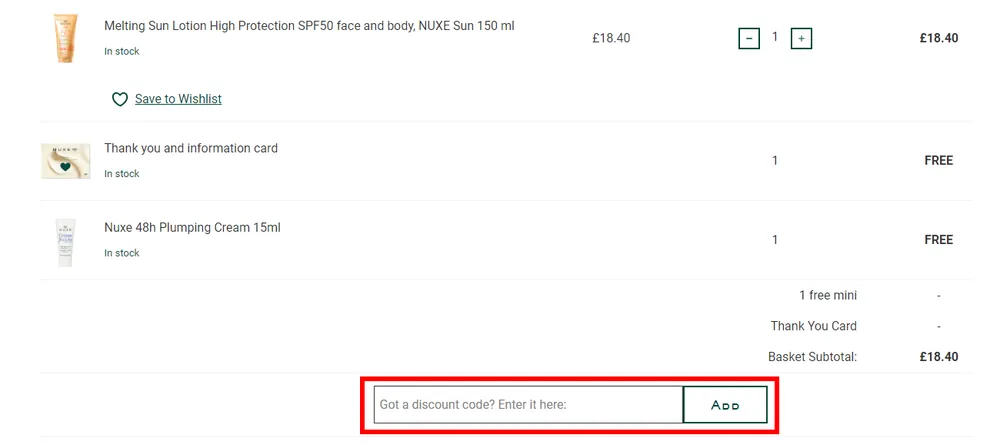The height and width of the screenshot is (445, 1000).
Task: Open Thank you card thumbnail image
Action: point(66,161)
